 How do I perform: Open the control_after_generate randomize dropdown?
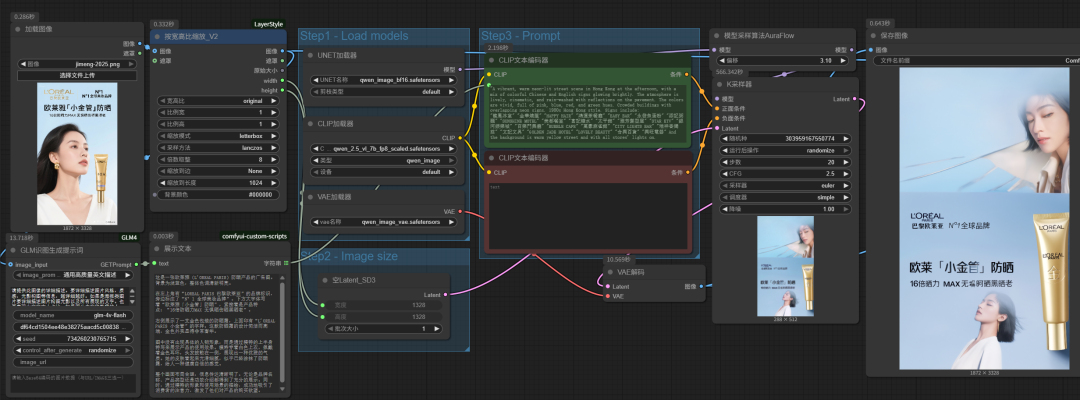[73, 350]
